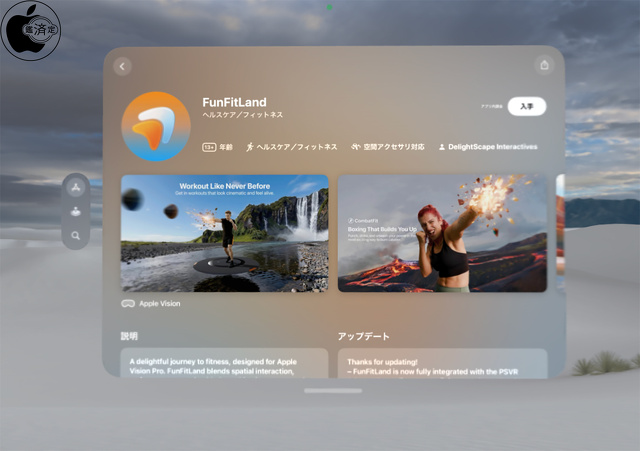
Task: Open the share sheet icon
Action: pos(544,65)
